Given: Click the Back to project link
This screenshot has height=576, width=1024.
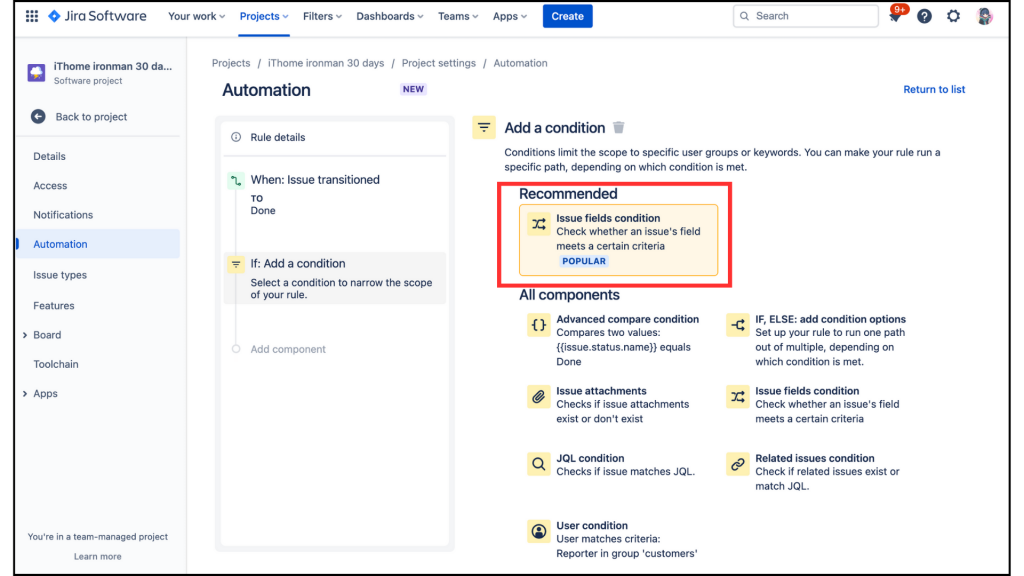Looking at the screenshot, I should point(91,117).
